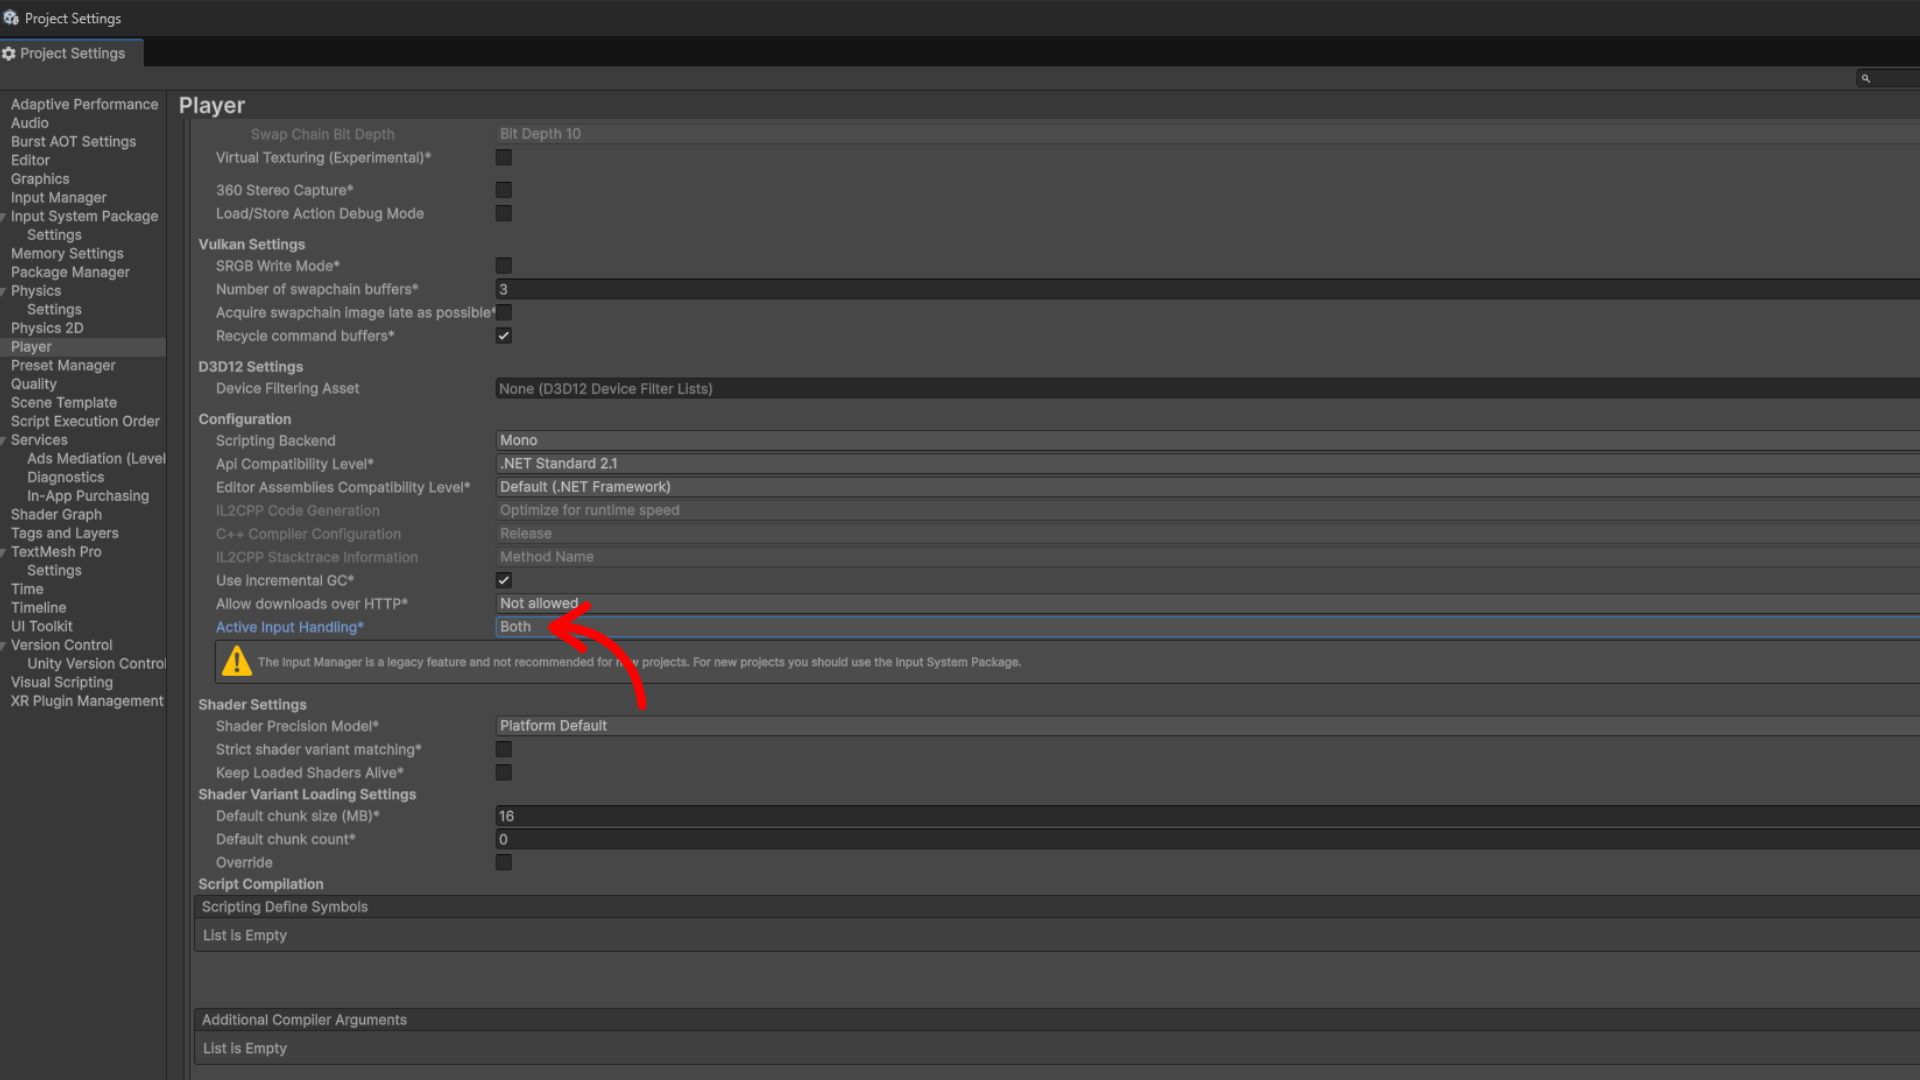Open XR Plugin Management section
The height and width of the screenshot is (1080, 1920).
click(87, 701)
